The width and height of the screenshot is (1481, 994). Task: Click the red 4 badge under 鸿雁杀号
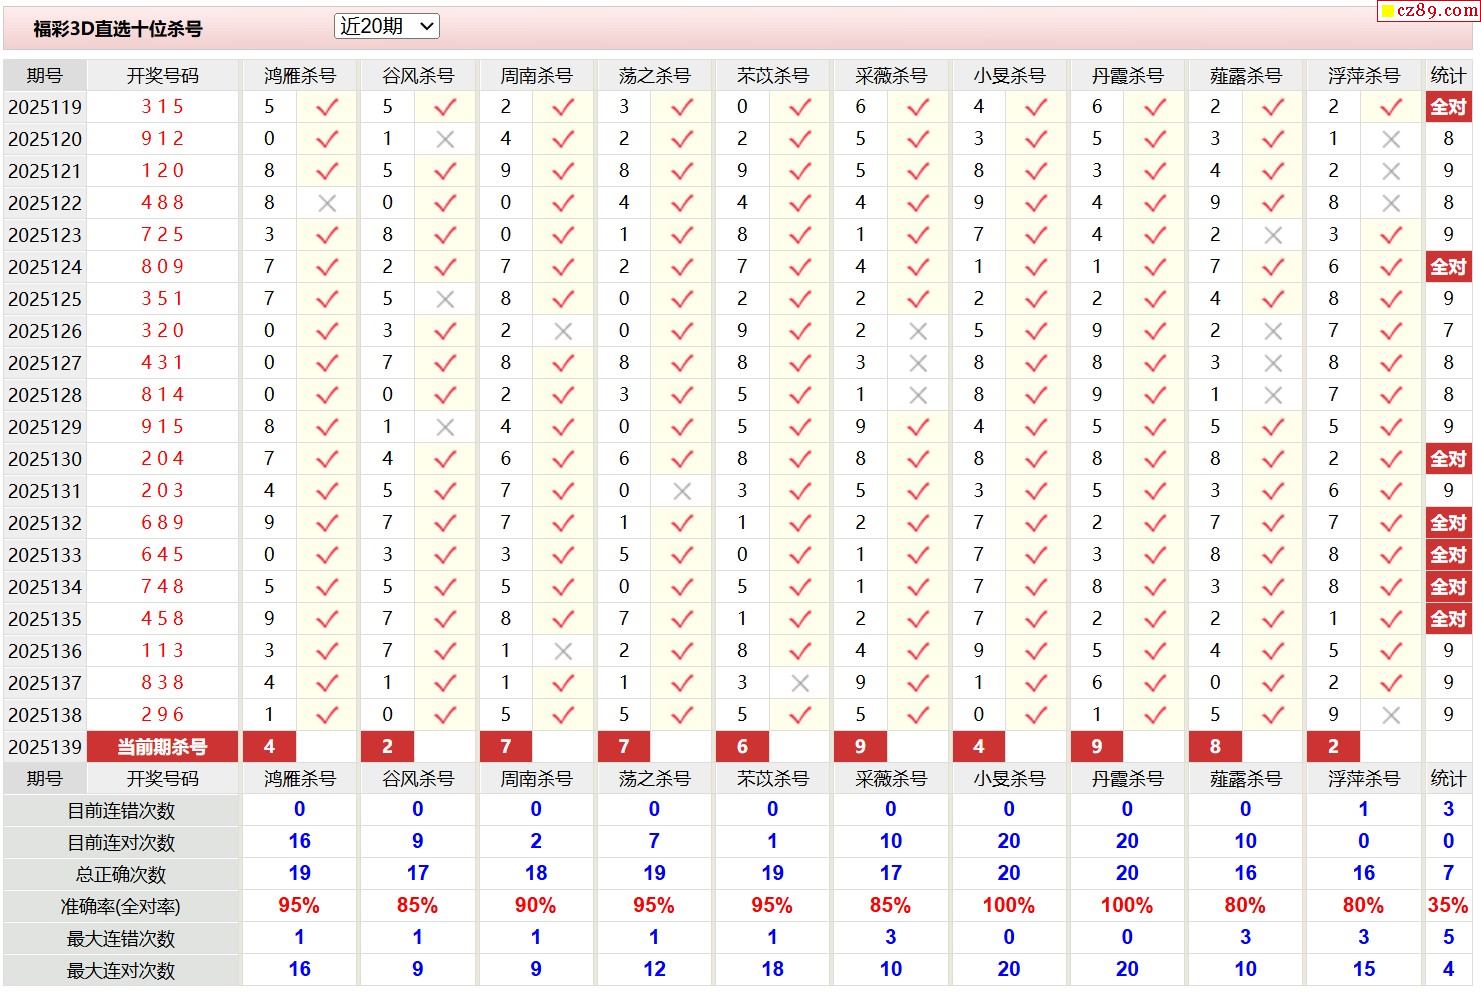point(269,747)
